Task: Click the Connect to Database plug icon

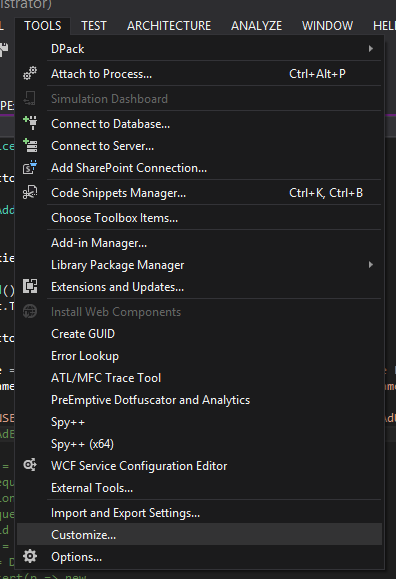Action: pos(30,123)
